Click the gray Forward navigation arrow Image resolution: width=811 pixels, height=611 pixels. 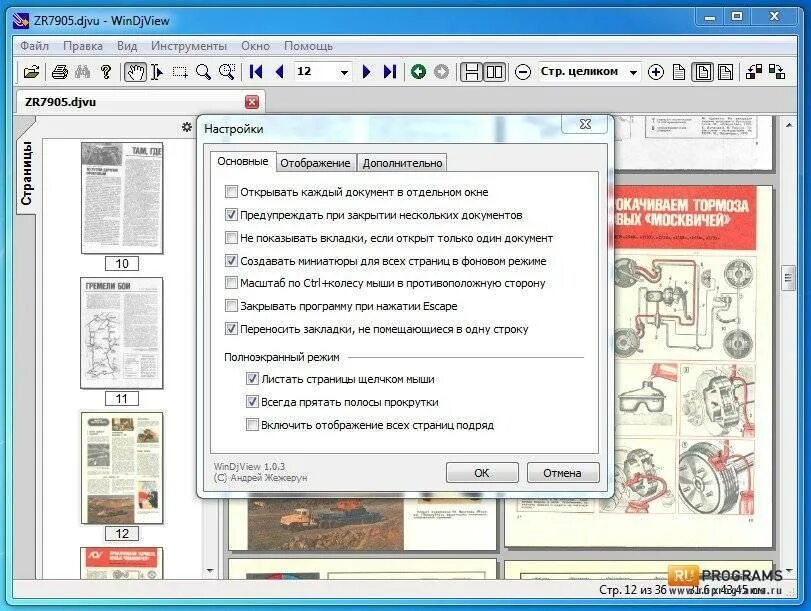pyautogui.click(x=441, y=71)
